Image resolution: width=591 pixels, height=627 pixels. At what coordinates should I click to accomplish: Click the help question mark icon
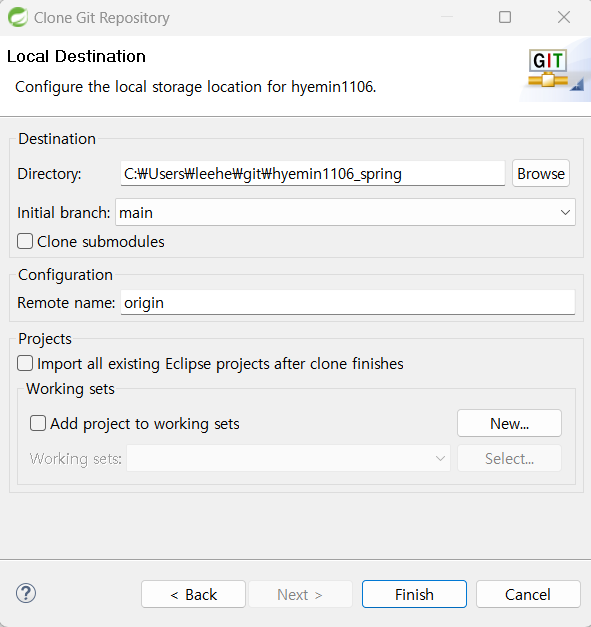click(x=26, y=593)
